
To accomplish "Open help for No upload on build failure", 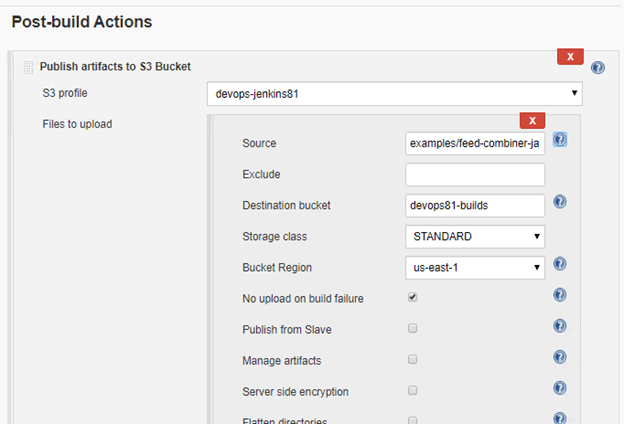I will pyautogui.click(x=560, y=296).
